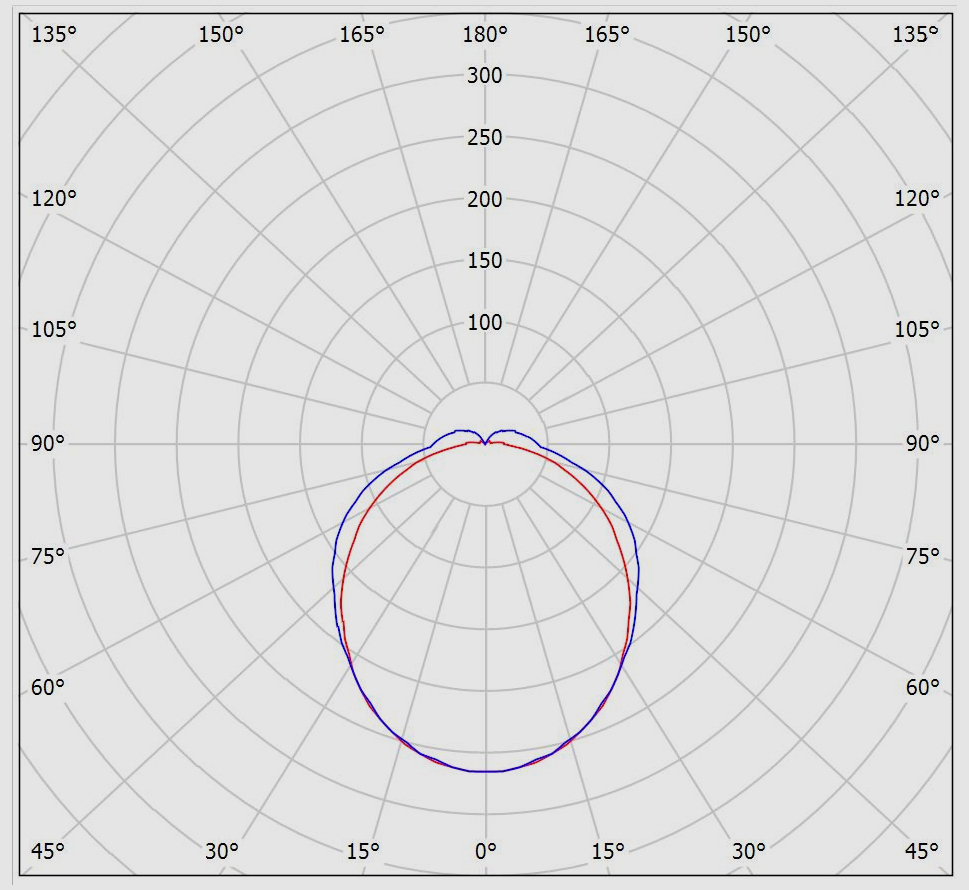Select the 250 radial scale value
The image size is (969, 890).
[484, 137]
